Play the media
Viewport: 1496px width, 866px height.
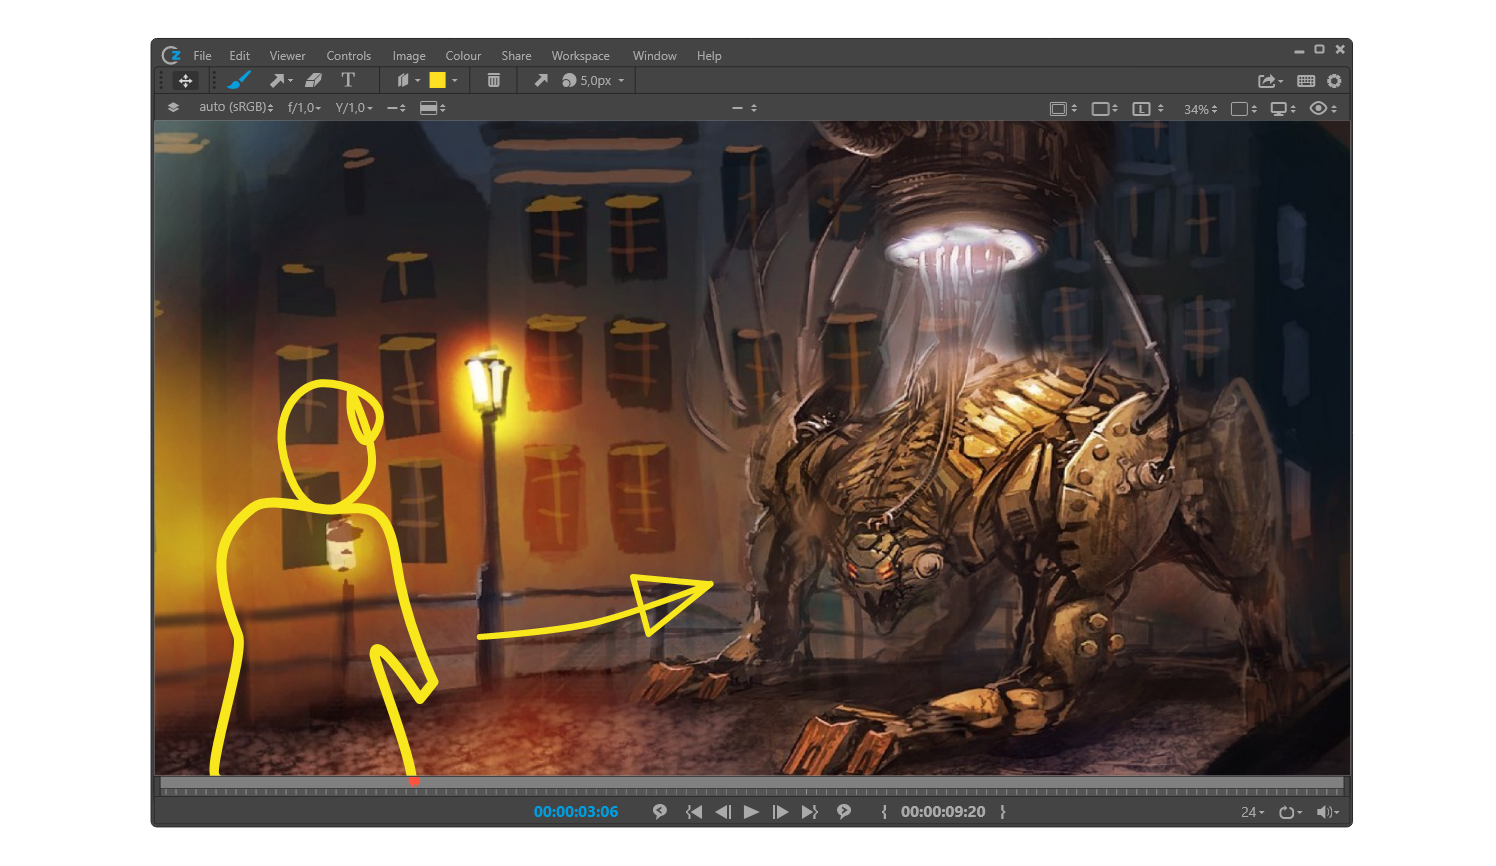pos(752,812)
